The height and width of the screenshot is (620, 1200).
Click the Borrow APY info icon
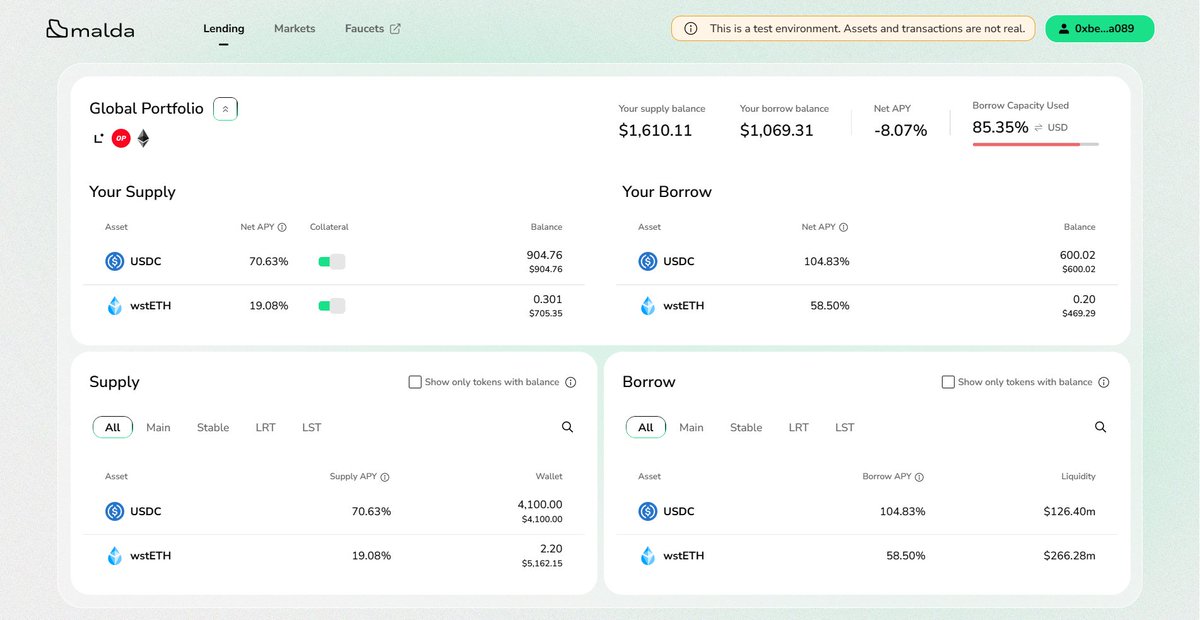click(919, 477)
